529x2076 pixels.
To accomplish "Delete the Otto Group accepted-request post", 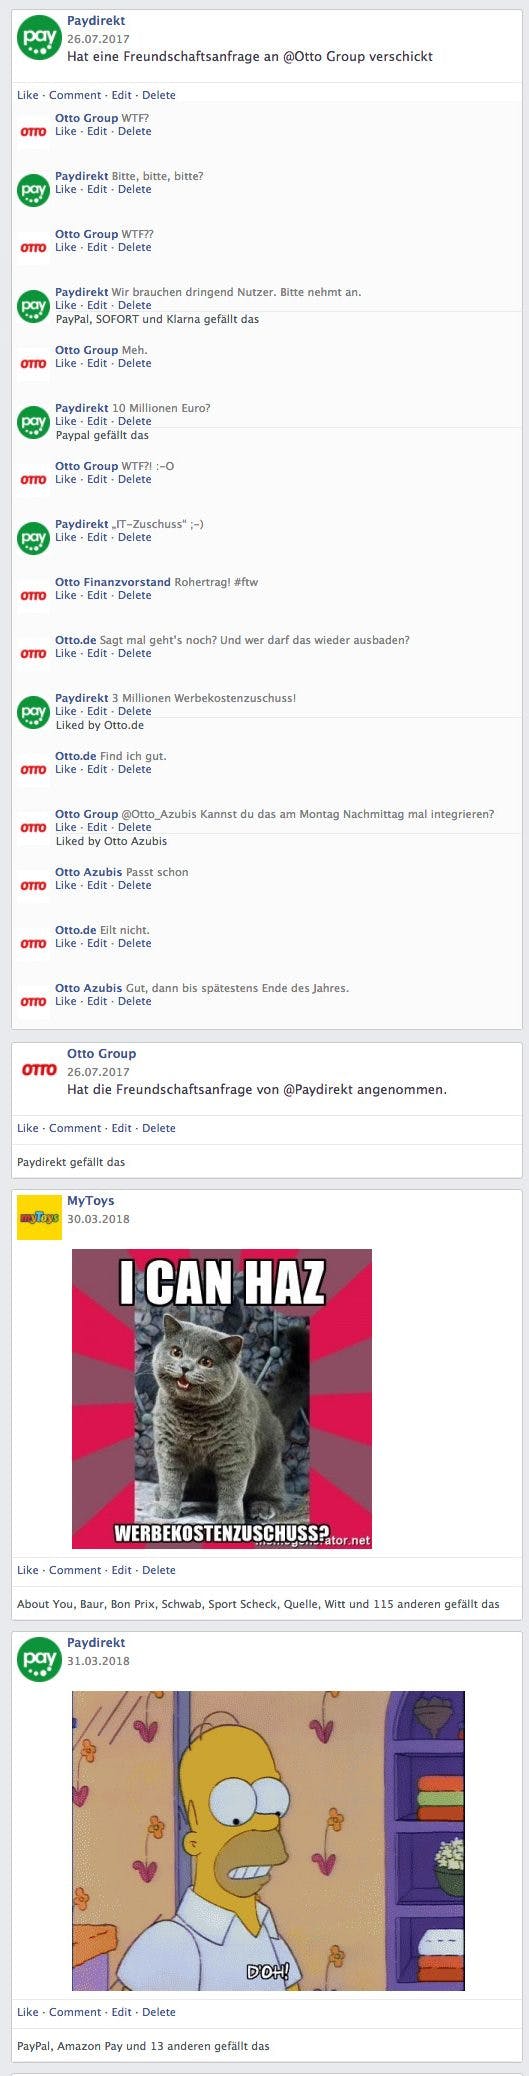I will (158, 1128).
